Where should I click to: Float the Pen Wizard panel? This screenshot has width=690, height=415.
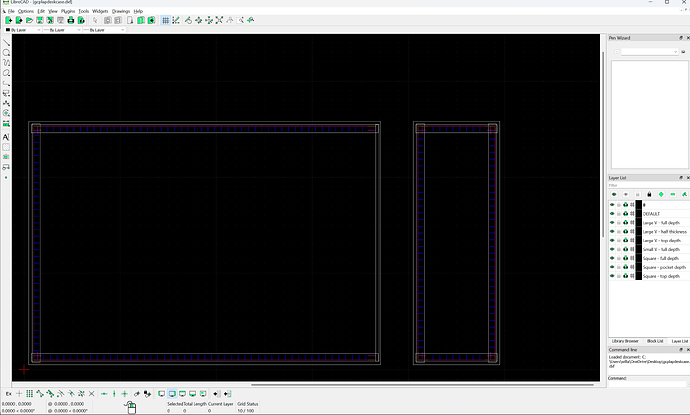point(681,38)
